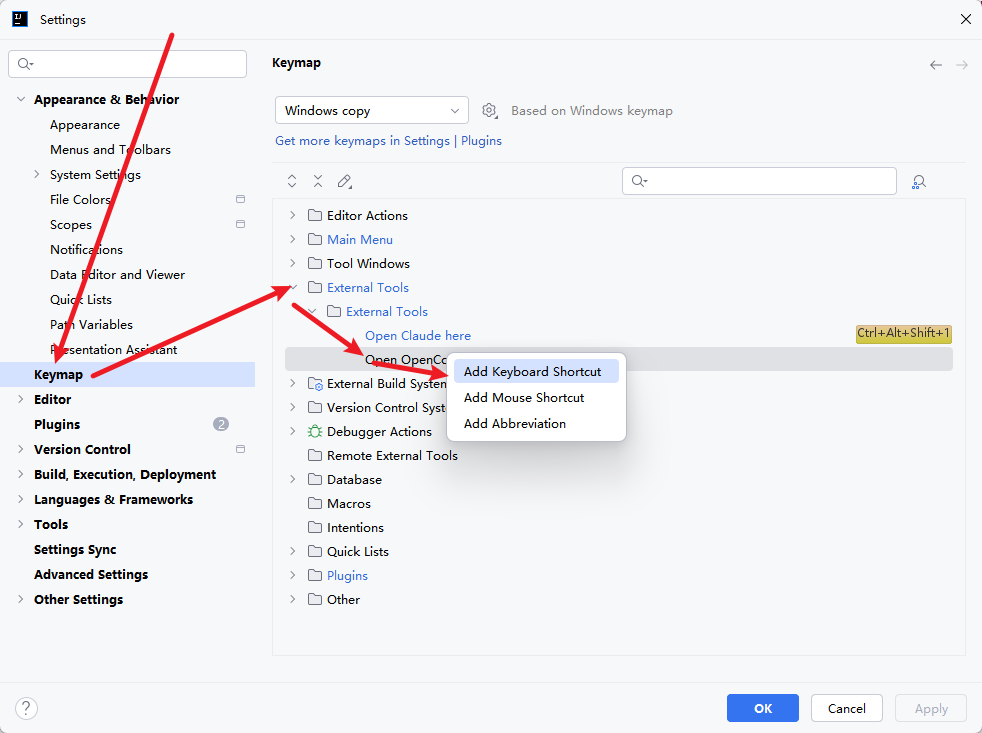Image resolution: width=982 pixels, height=733 pixels.
Task: Click the Expand All icon in keymap toolbar
Action: point(292,182)
